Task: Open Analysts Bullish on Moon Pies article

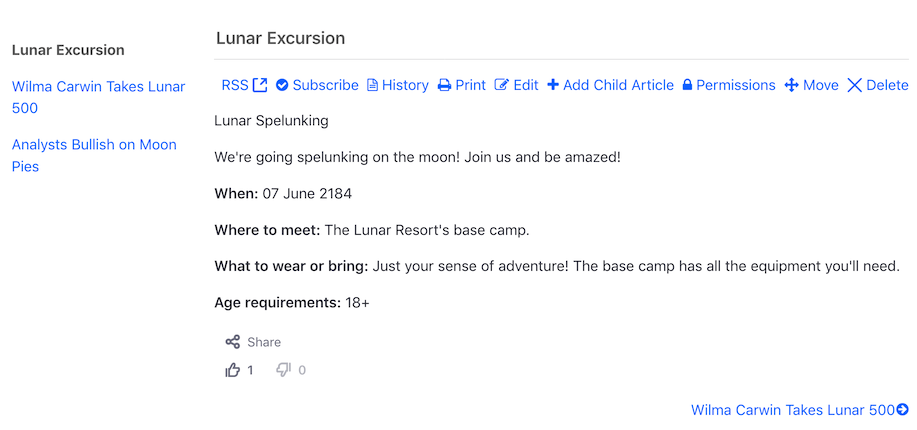Action: click(x=94, y=155)
